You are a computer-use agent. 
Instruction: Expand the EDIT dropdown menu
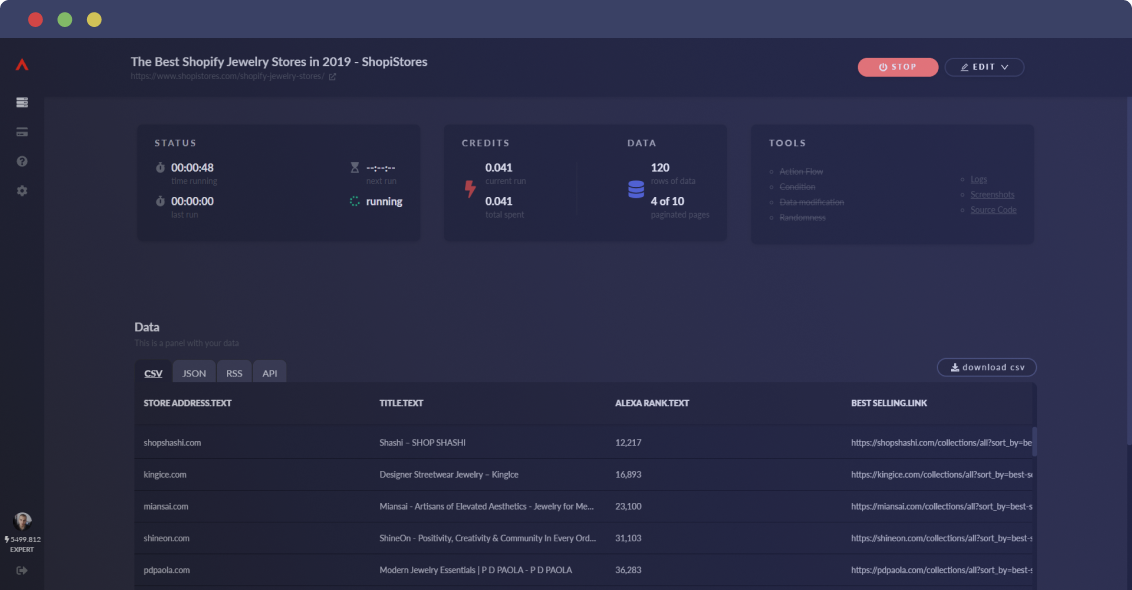[984, 67]
